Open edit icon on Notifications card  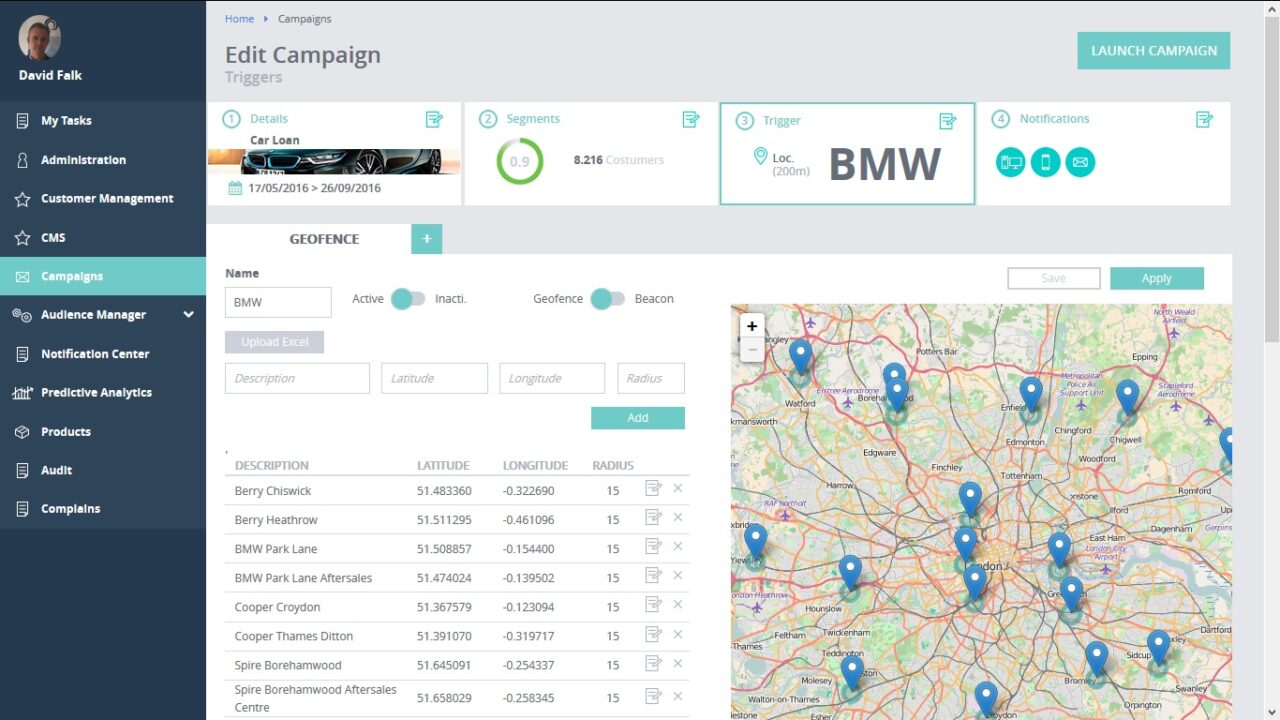point(1205,119)
